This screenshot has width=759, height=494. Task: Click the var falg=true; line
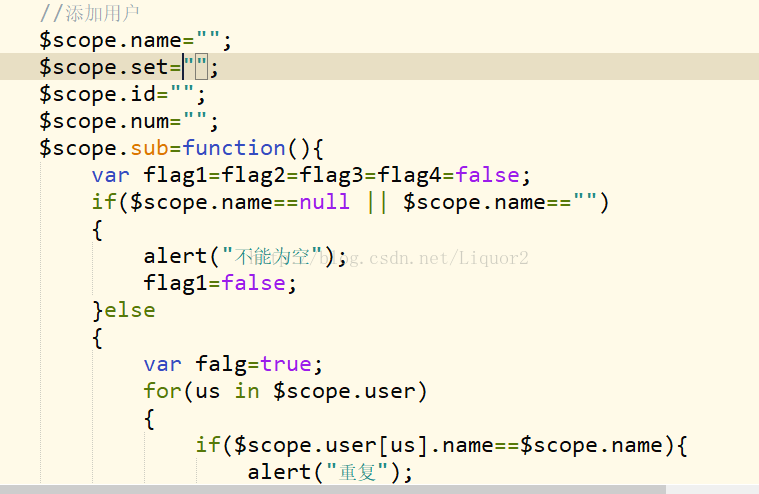[233, 364]
